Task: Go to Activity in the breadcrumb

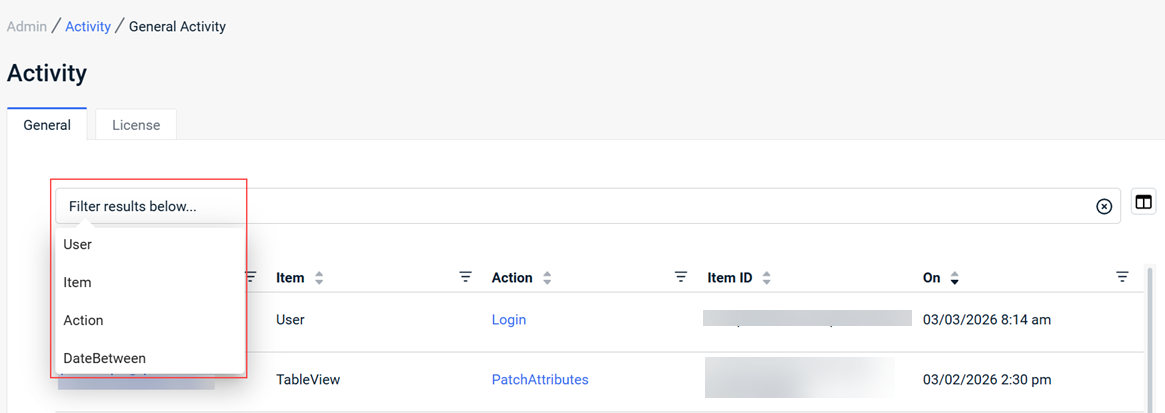Action: 88,27
